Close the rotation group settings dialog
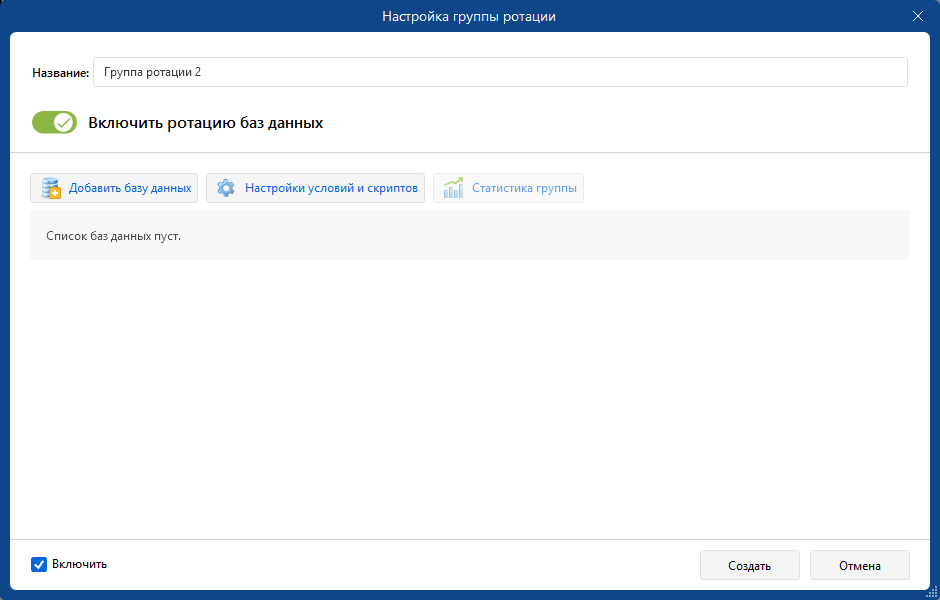 click(917, 16)
